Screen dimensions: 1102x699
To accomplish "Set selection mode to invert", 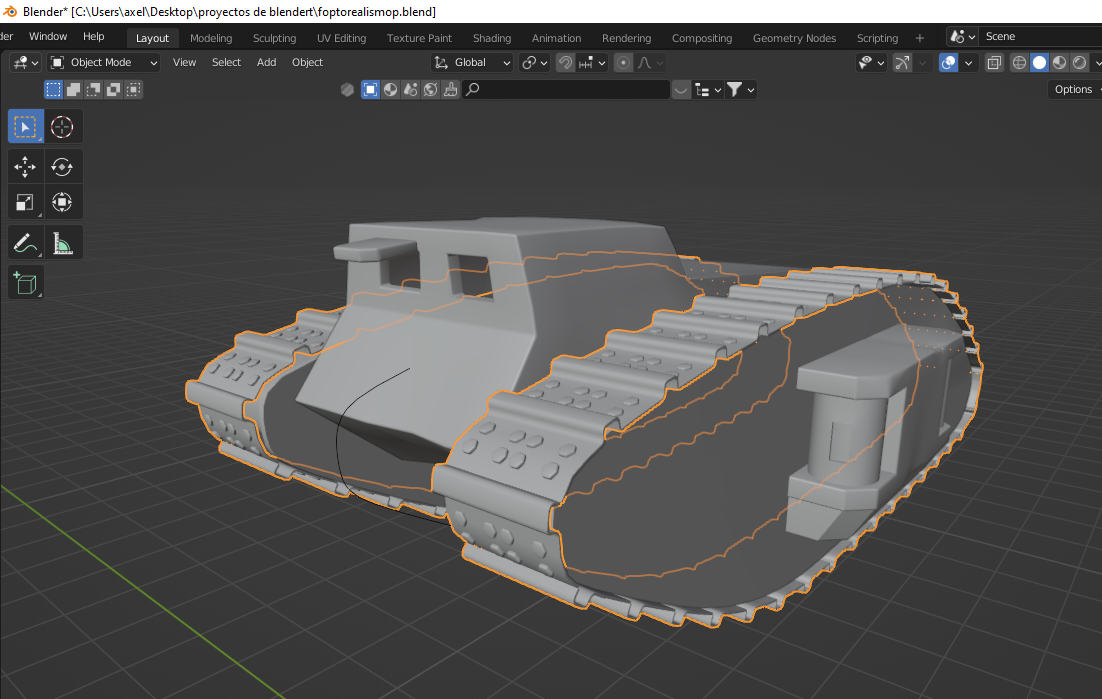I will click(113, 89).
